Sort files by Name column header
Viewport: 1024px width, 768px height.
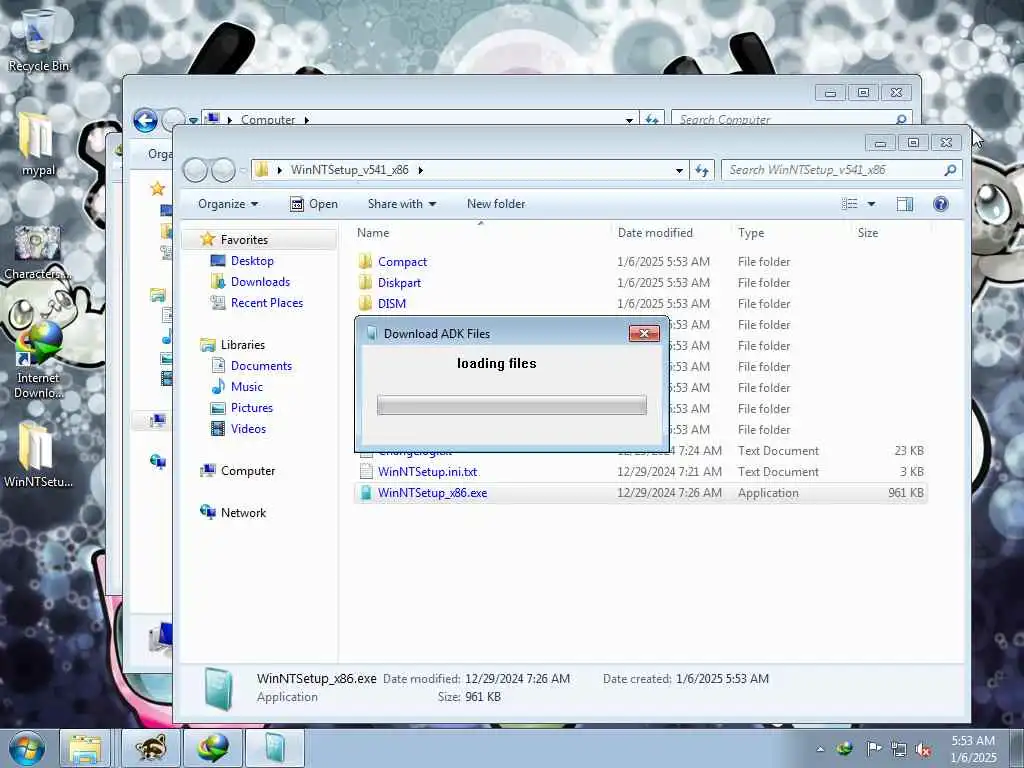pos(373,232)
